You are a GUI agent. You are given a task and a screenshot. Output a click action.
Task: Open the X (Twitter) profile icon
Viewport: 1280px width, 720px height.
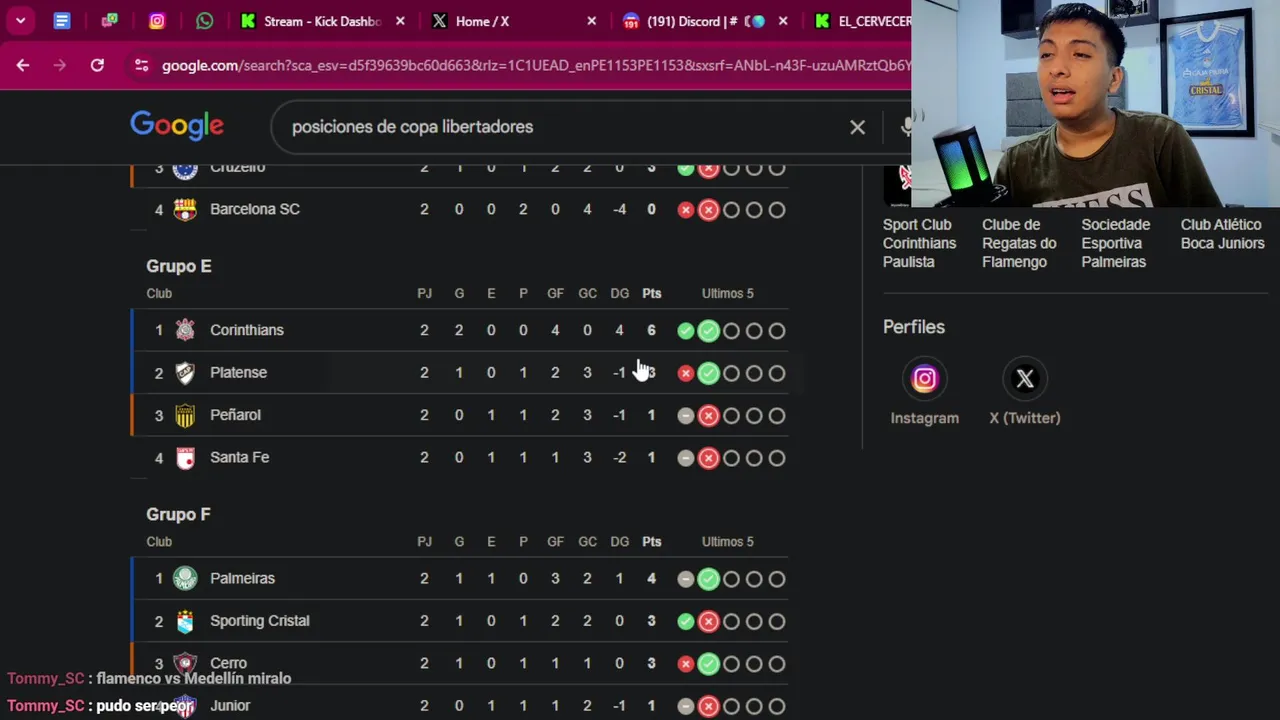tap(1025, 379)
